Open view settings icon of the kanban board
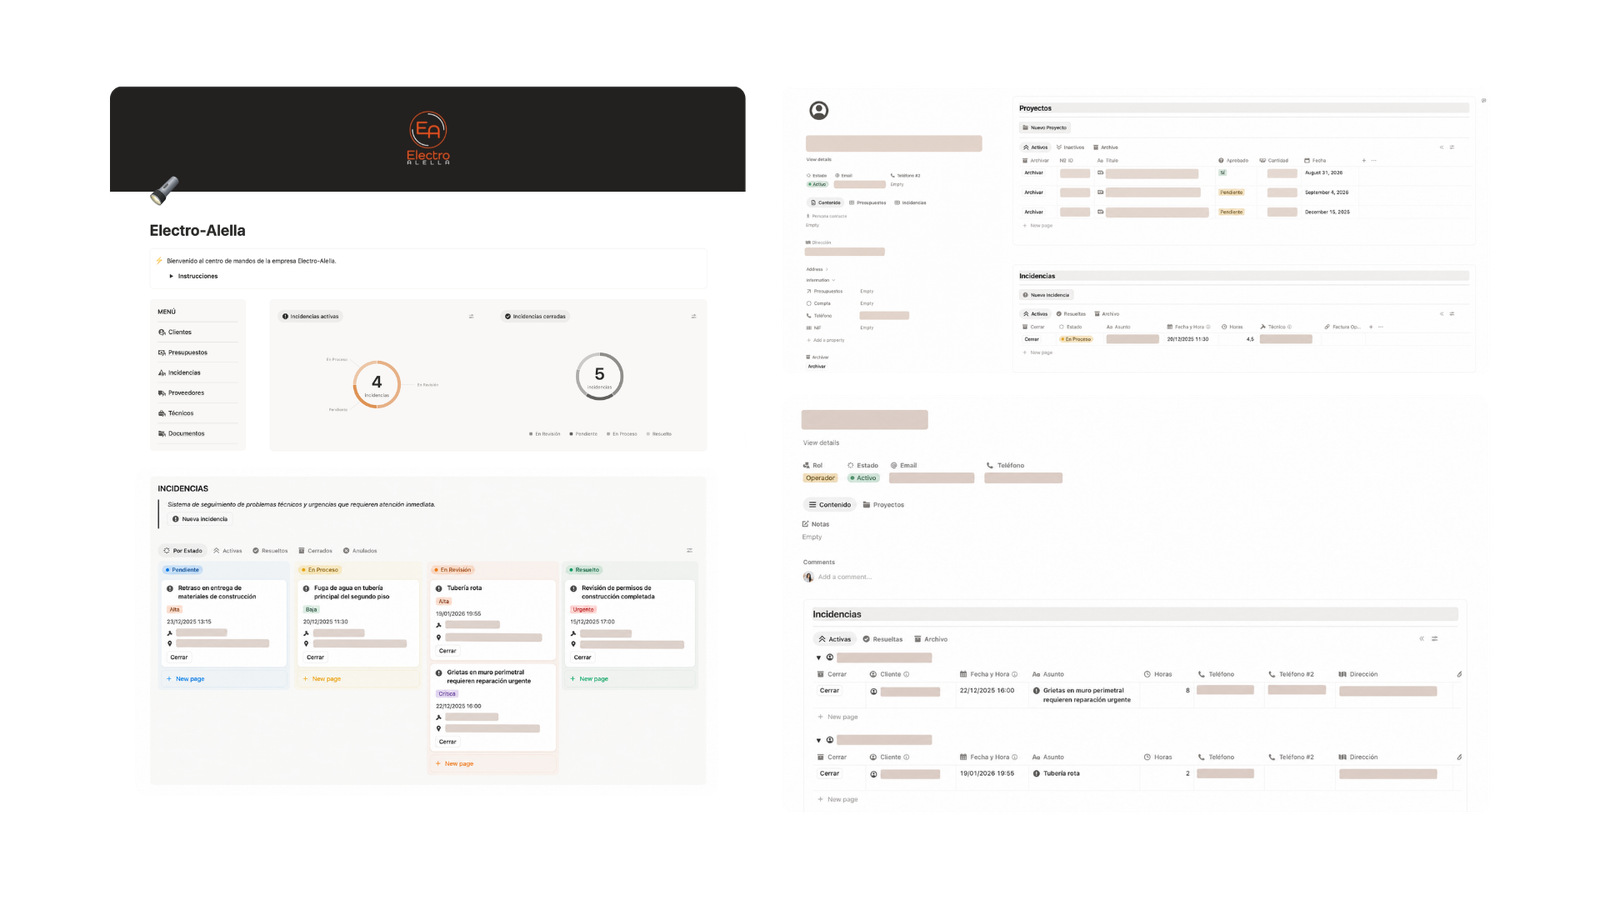The width and height of the screenshot is (1600, 900). coord(689,550)
